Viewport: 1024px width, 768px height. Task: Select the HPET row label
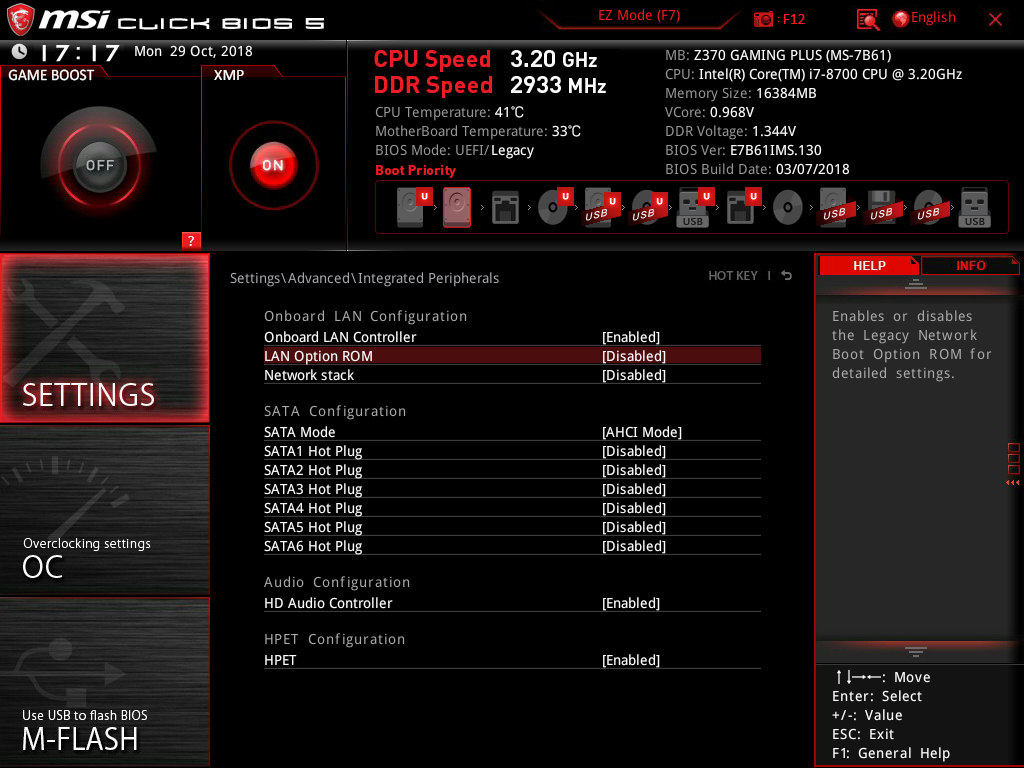coord(280,660)
